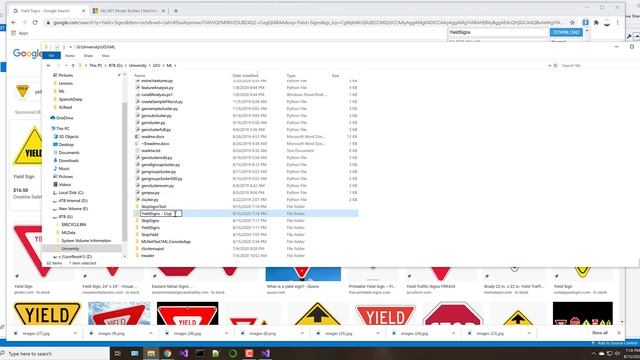Sort by the Type column header

coord(291,76)
